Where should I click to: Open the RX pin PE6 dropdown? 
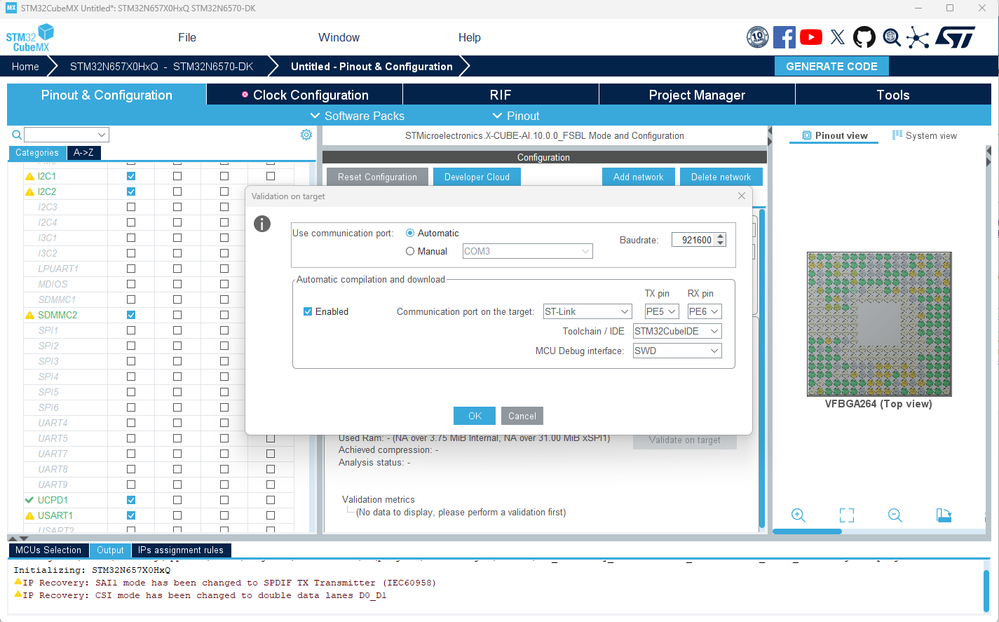tap(704, 312)
